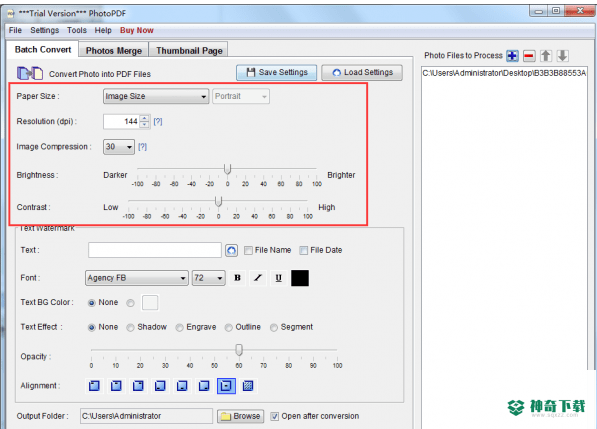
Task: Reset watermark text with the circular arrow icon
Action: [231, 250]
